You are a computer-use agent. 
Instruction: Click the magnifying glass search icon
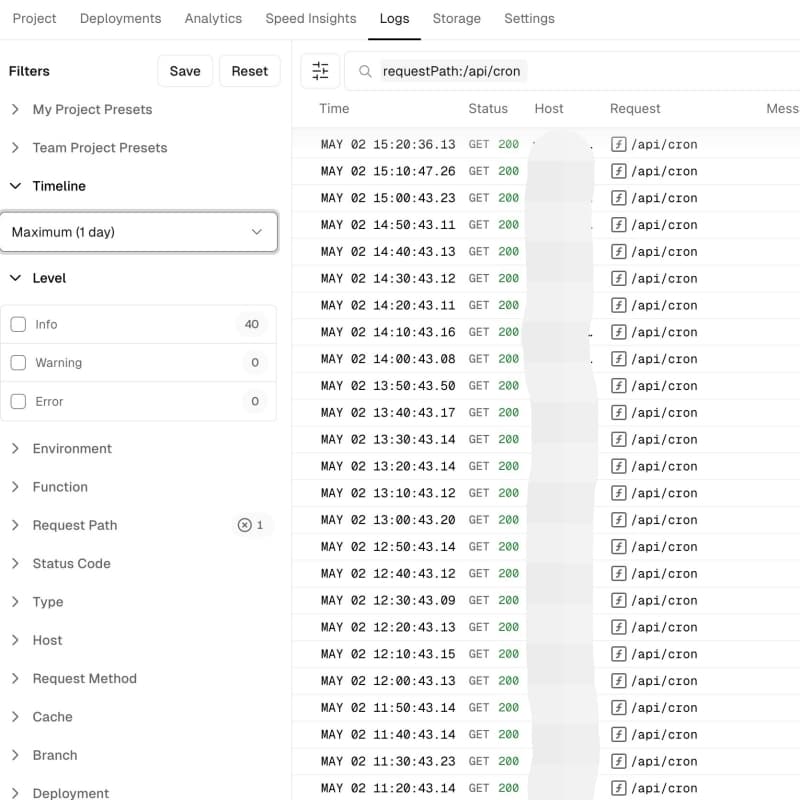tap(365, 71)
